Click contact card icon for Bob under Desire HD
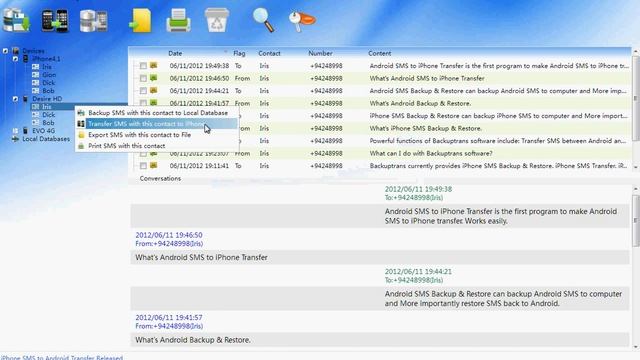 [36, 122]
